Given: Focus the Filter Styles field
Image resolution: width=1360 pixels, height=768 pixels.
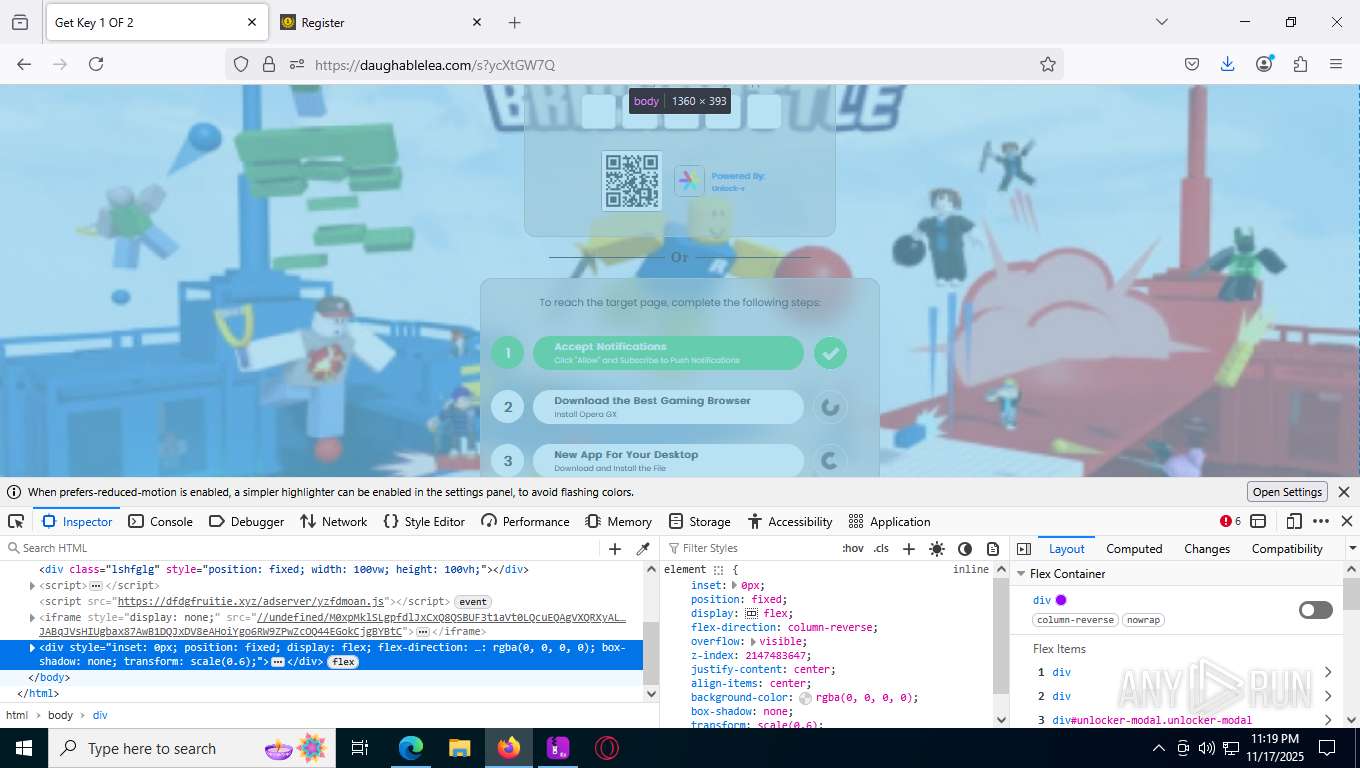Looking at the screenshot, I should (752, 548).
